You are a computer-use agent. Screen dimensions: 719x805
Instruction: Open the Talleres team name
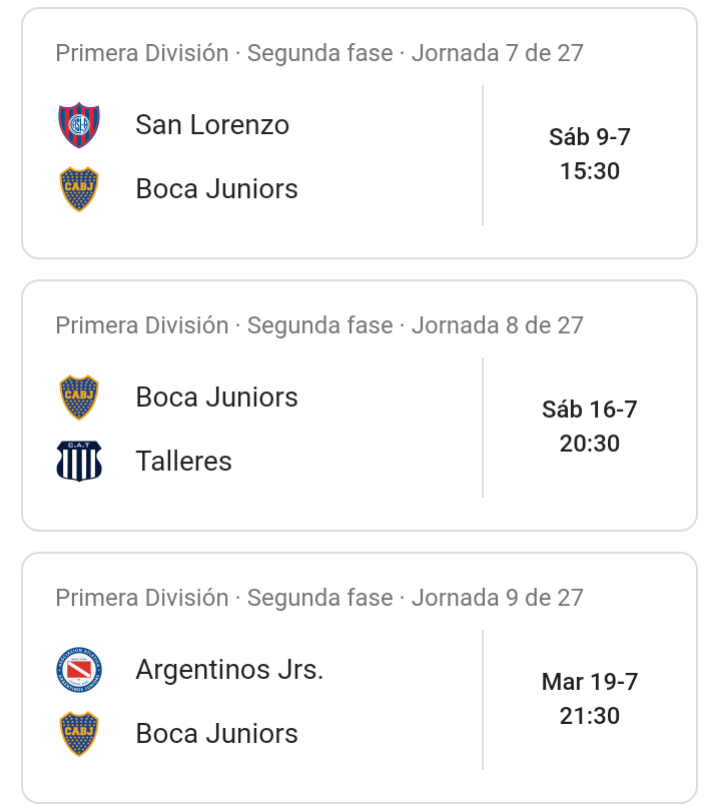tap(183, 461)
